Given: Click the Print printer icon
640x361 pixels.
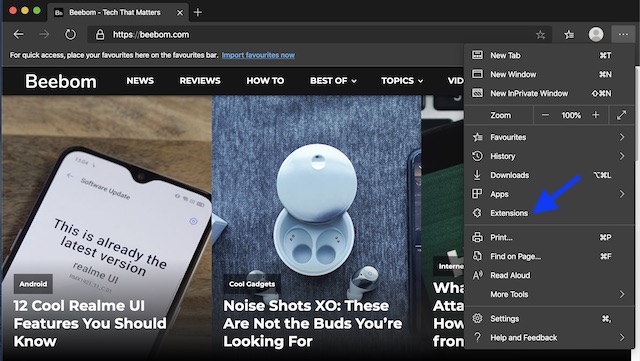Looking at the screenshot, I should 477,237.
